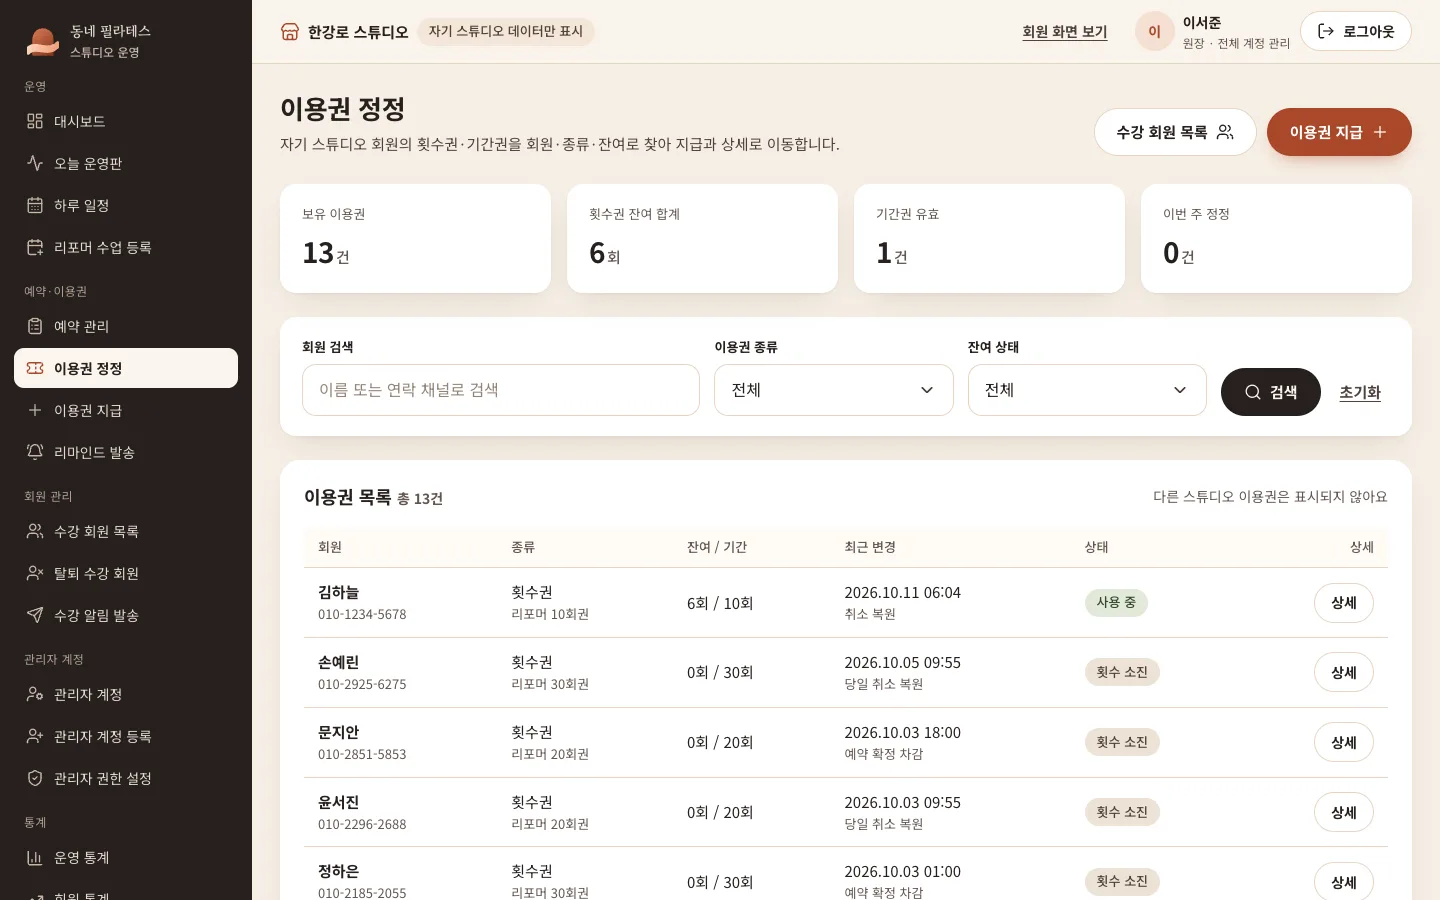Click 관리자 권한 설정 sidebar label
1440x900 pixels.
103,778
